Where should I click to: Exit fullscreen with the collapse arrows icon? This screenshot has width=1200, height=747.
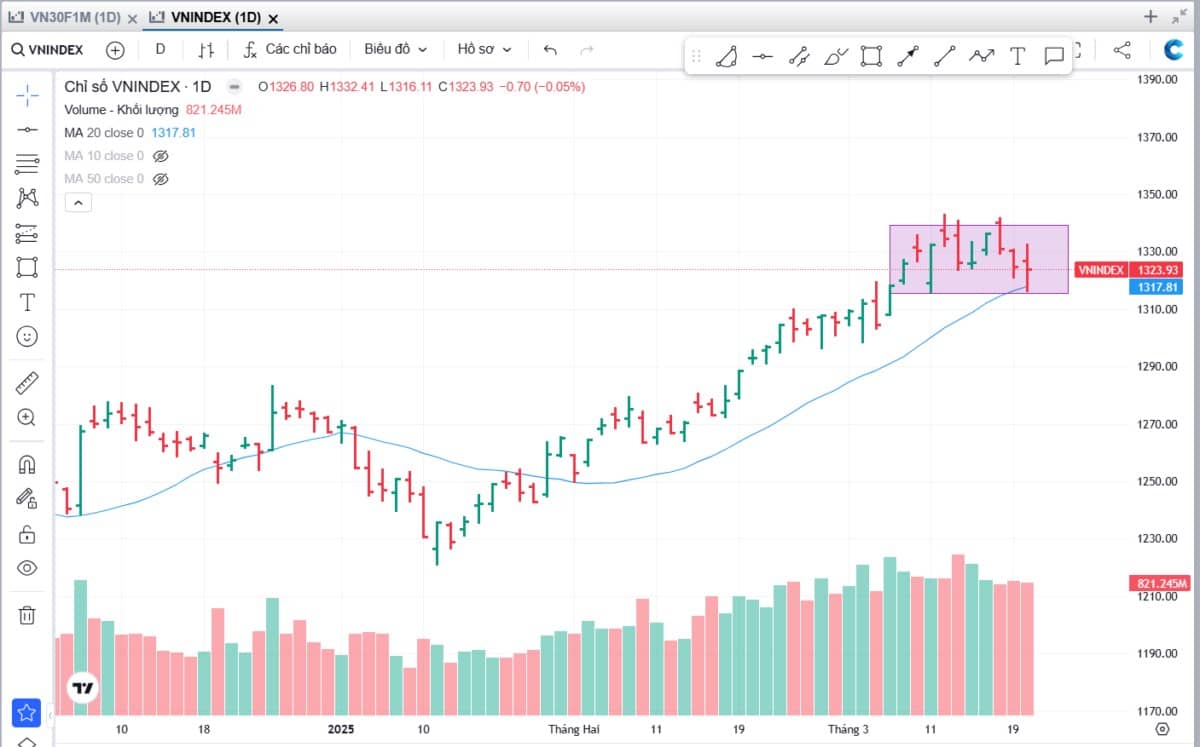1180,16
